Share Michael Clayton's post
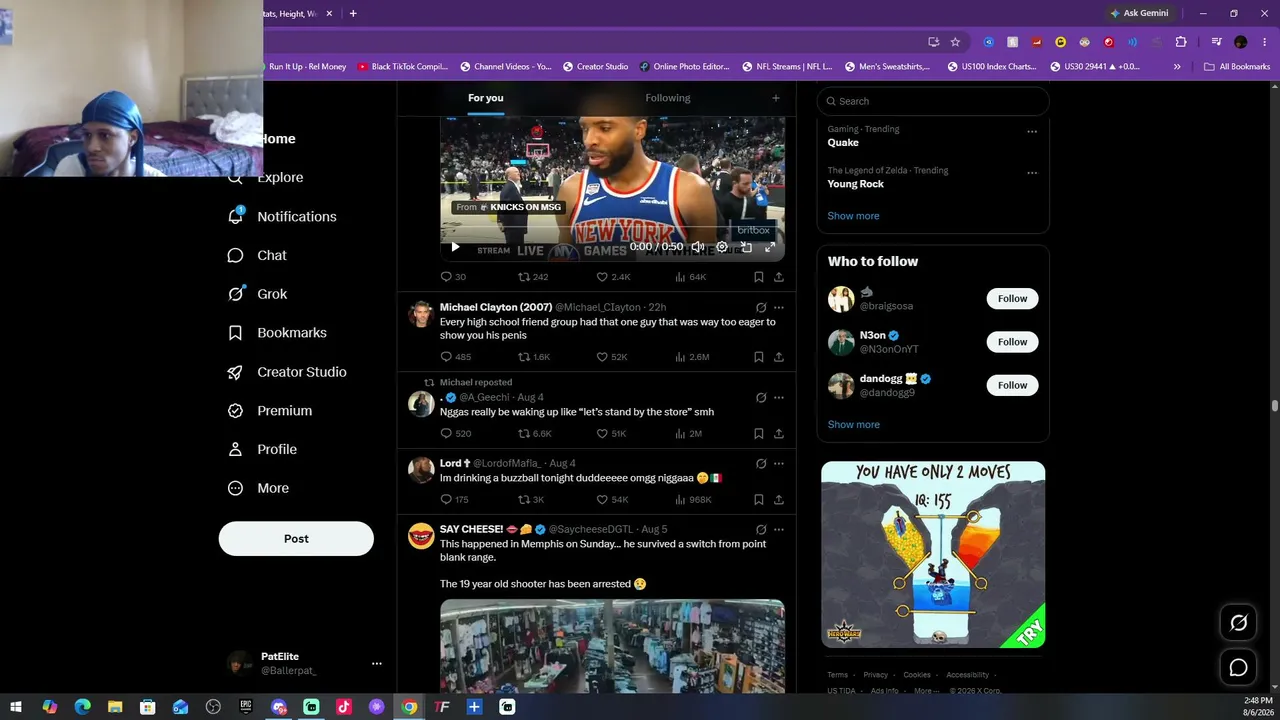The width and height of the screenshot is (1280, 720). coord(779,357)
